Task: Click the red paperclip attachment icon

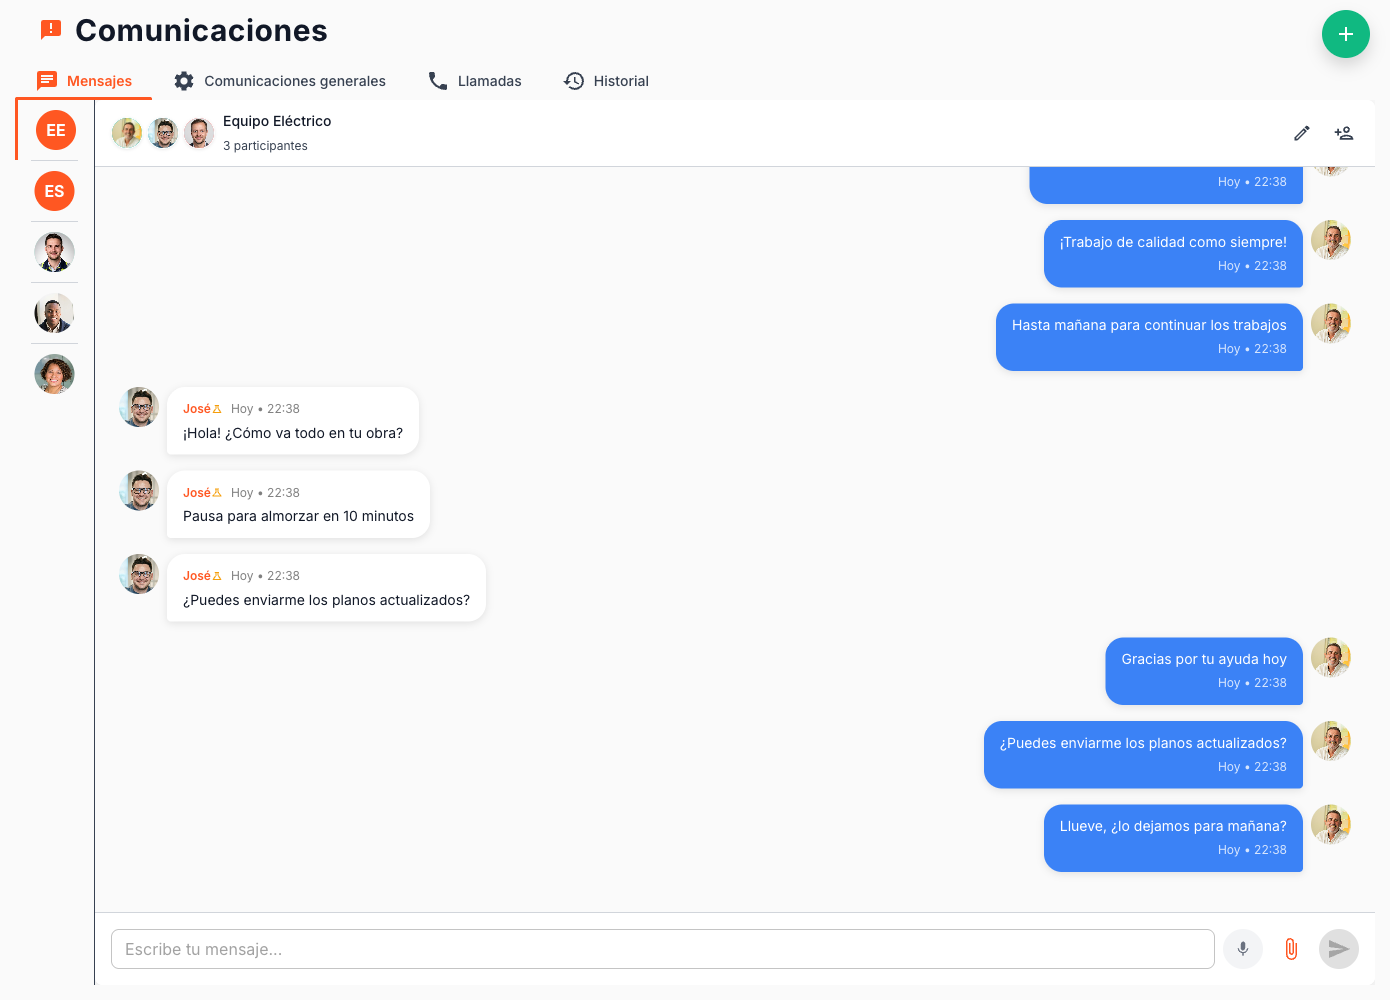Action: (1290, 949)
